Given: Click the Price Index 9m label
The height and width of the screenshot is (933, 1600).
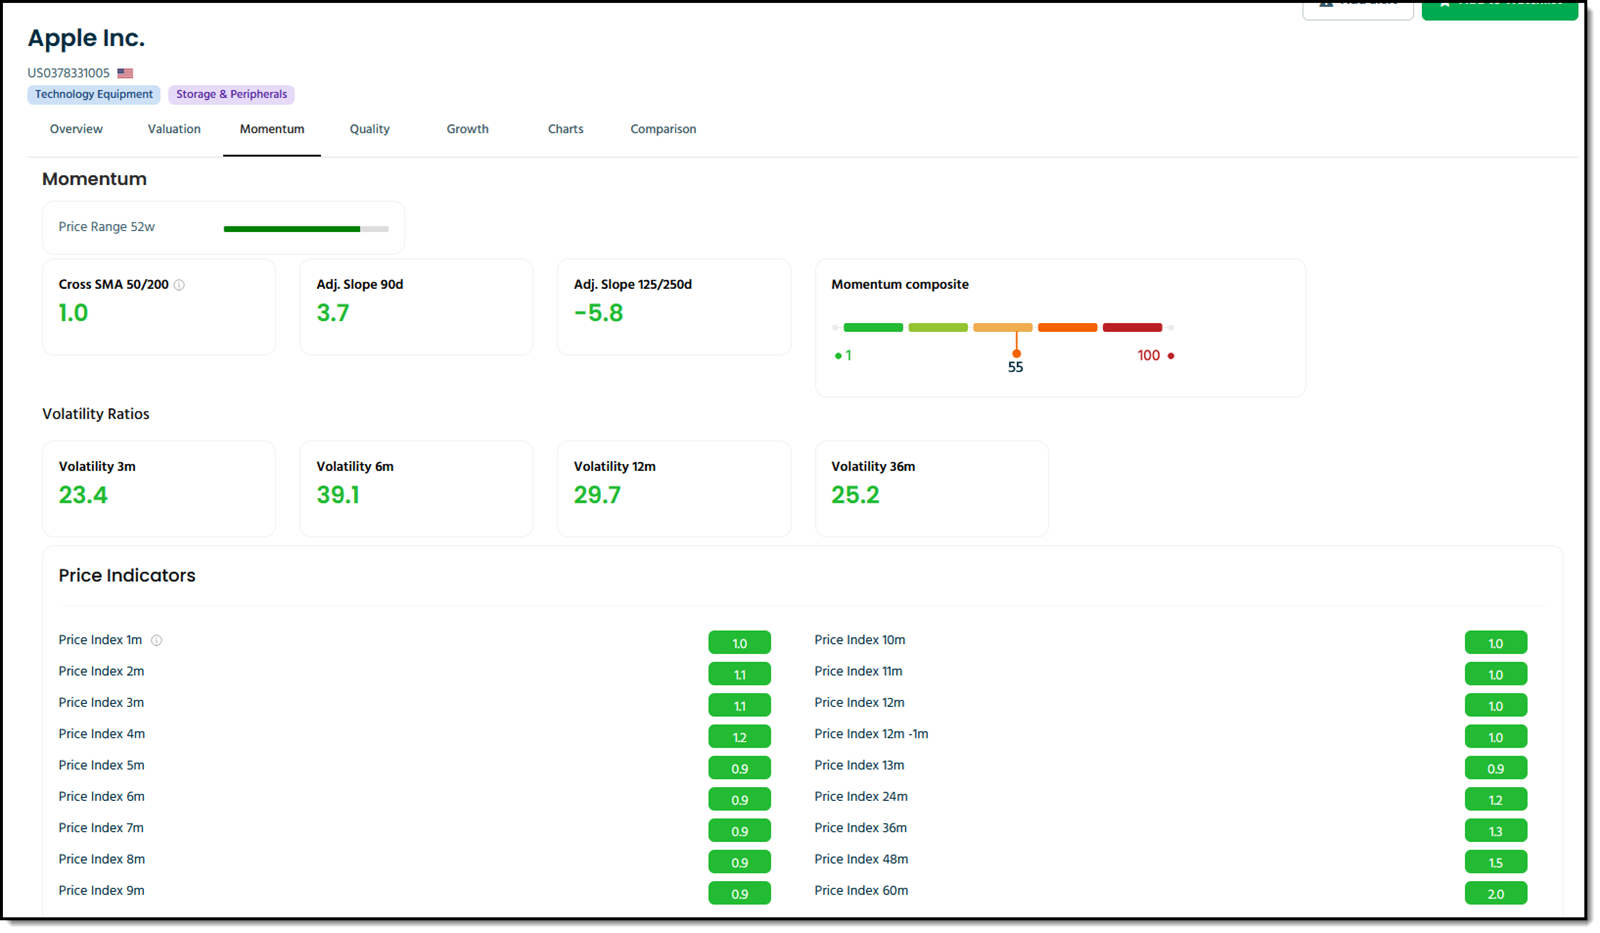Looking at the screenshot, I should click(102, 891).
